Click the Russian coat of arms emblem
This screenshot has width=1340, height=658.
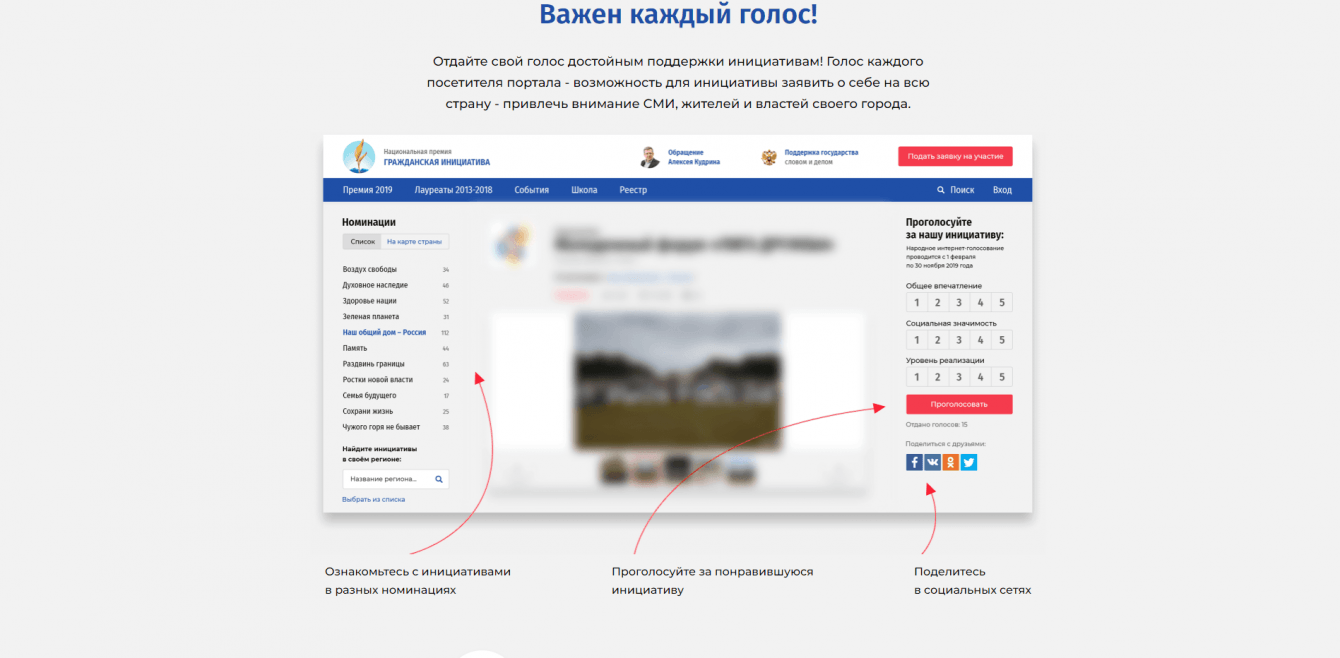pyautogui.click(x=769, y=156)
